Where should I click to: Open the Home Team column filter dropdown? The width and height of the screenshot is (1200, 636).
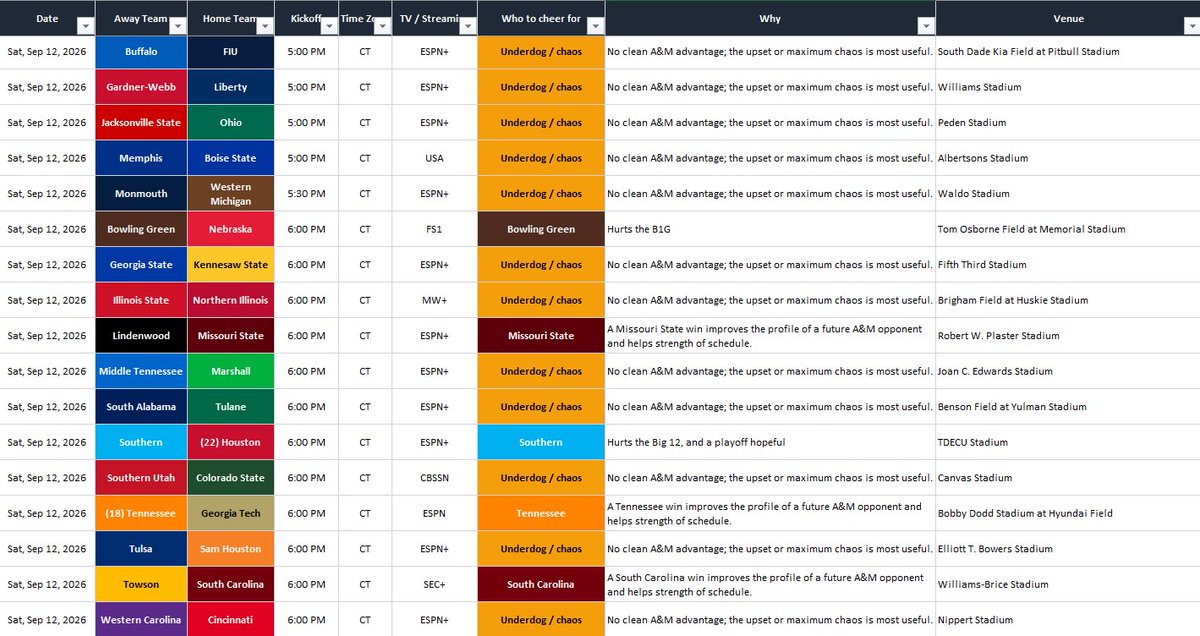tap(265, 25)
